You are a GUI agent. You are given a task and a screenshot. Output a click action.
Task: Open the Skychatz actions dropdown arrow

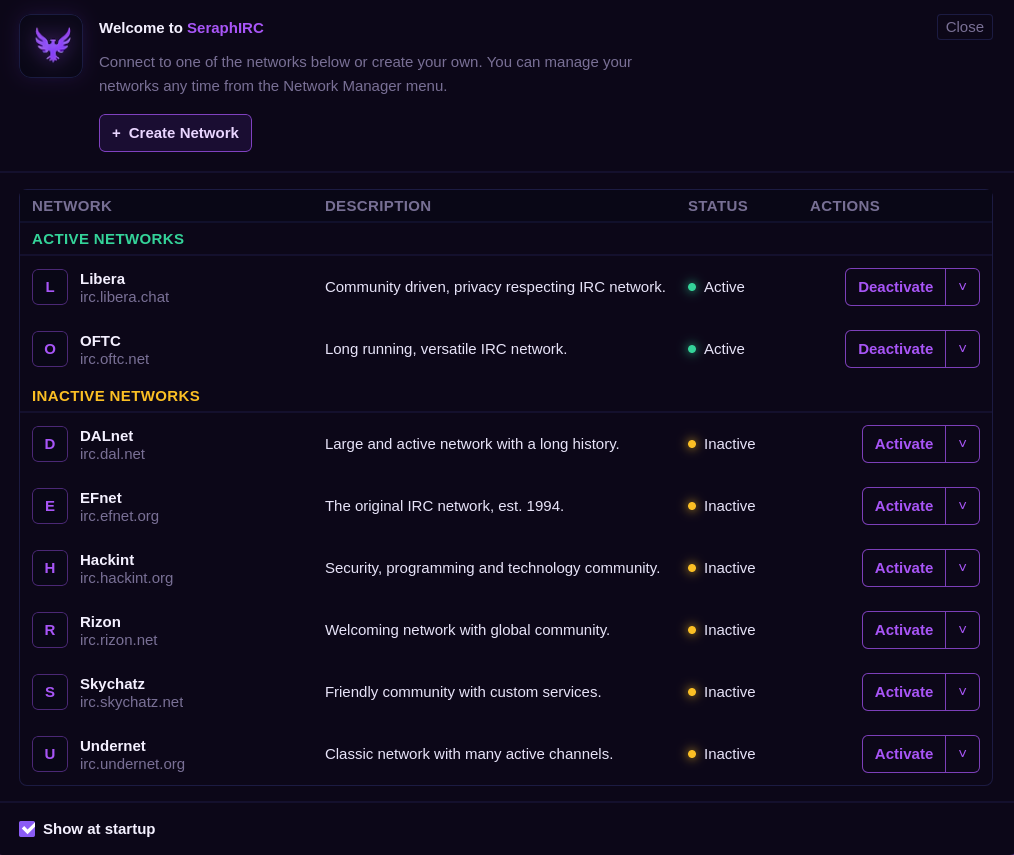click(962, 693)
